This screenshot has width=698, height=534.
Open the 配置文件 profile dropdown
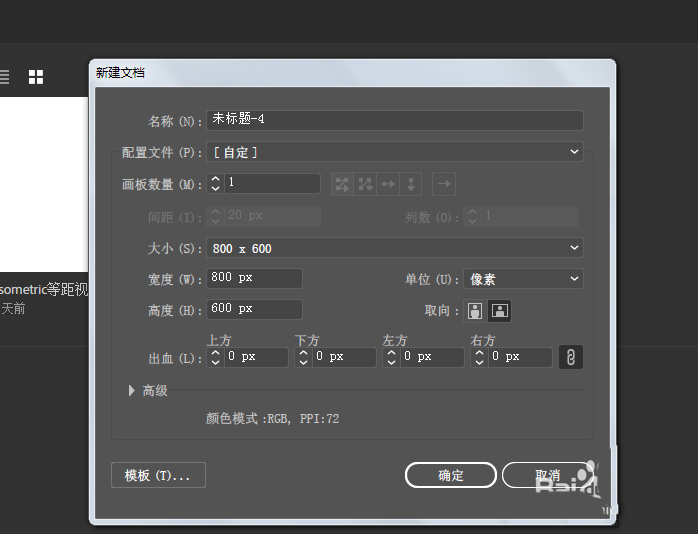[395, 152]
